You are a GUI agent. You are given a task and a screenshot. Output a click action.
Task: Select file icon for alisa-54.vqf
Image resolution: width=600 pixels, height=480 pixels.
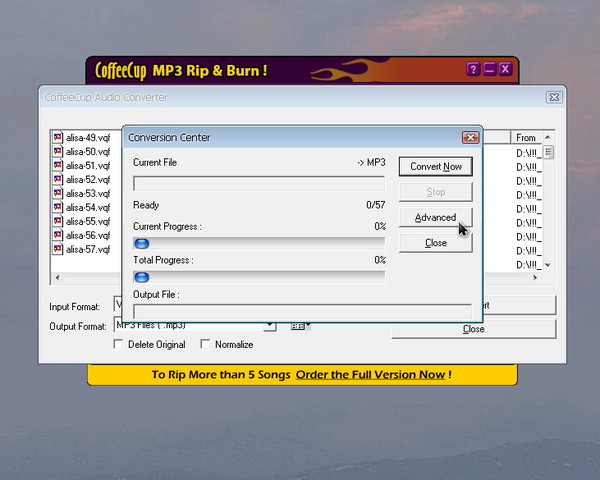click(x=58, y=207)
